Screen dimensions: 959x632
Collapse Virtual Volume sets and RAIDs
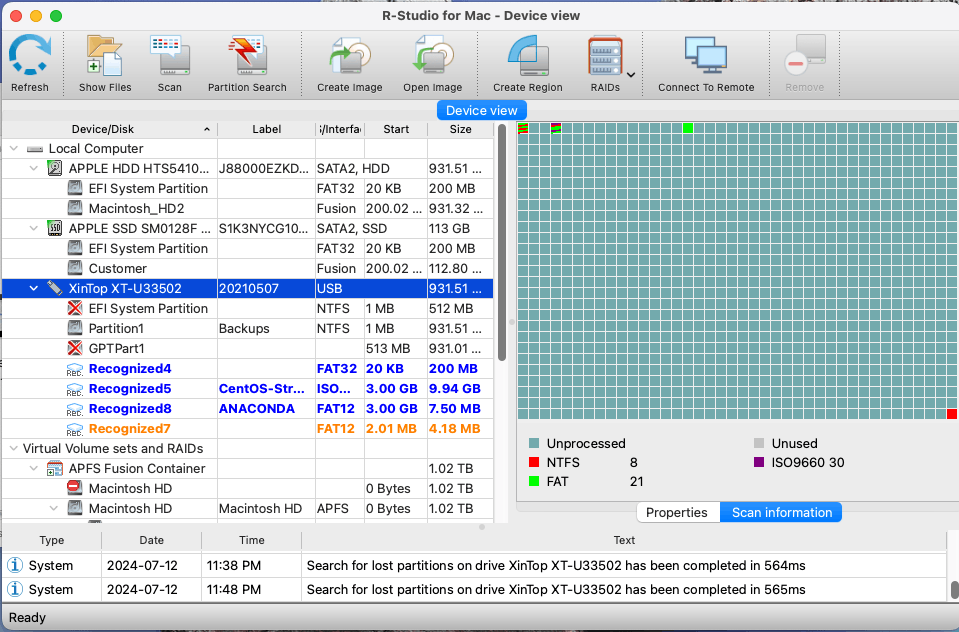pos(14,448)
